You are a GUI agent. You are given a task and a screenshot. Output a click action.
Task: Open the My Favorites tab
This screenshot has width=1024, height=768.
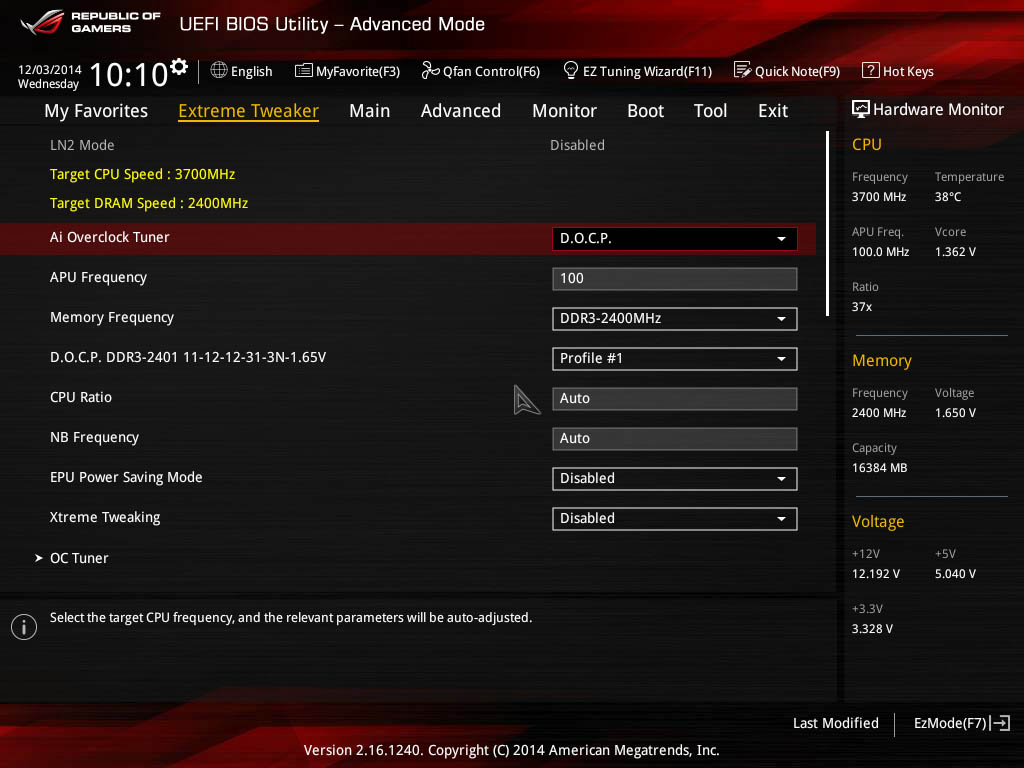[96, 111]
